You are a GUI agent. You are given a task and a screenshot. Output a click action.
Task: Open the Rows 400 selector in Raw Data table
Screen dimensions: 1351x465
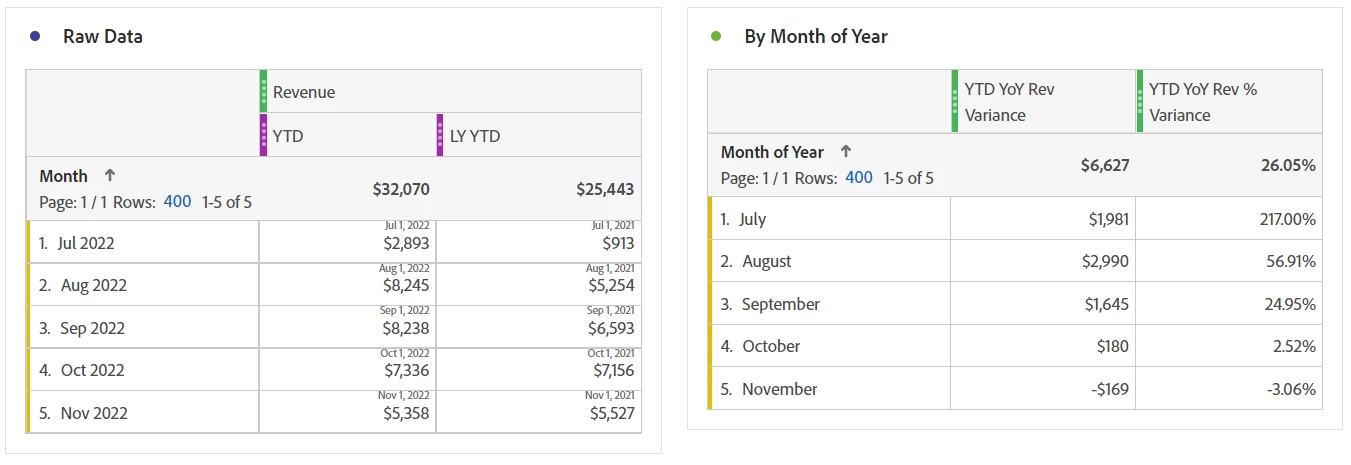(x=177, y=202)
